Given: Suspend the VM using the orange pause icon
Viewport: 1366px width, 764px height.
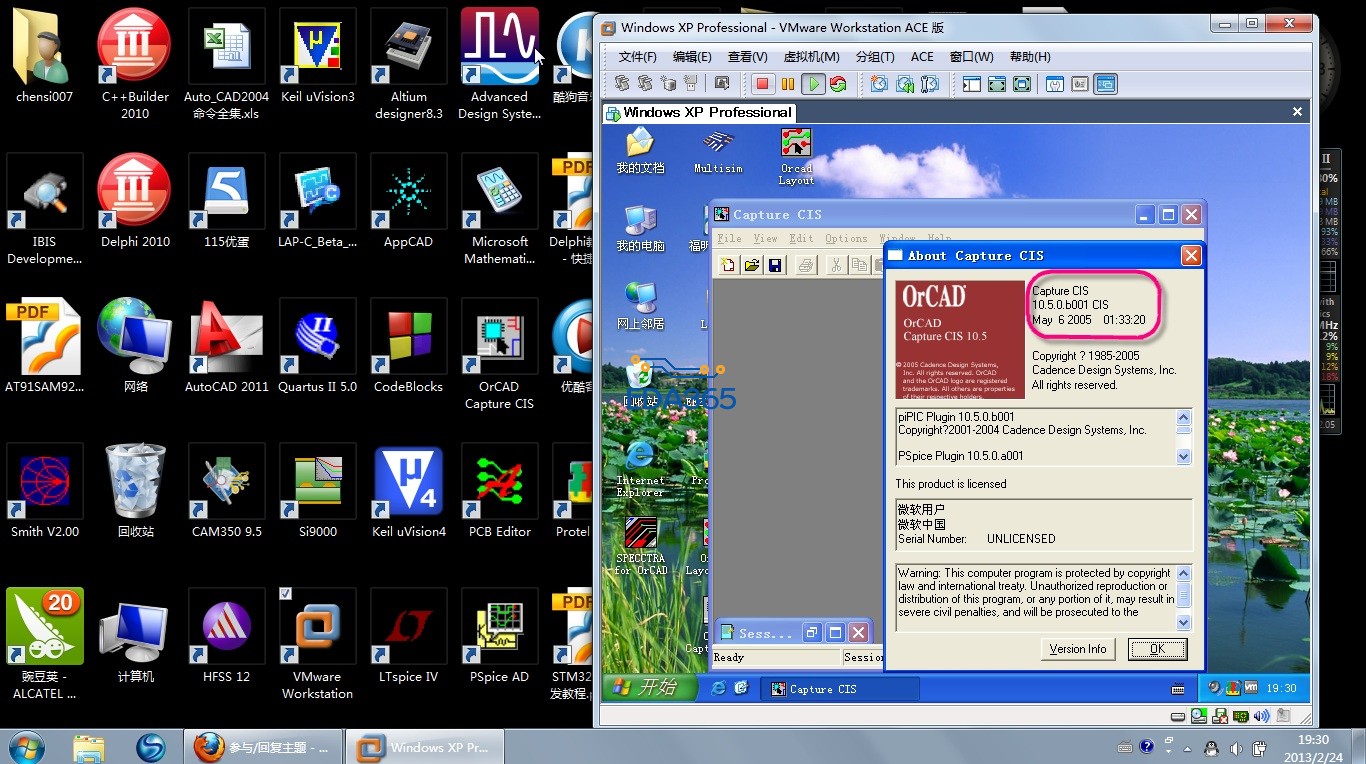Looking at the screenshot, I should (788, 84).
